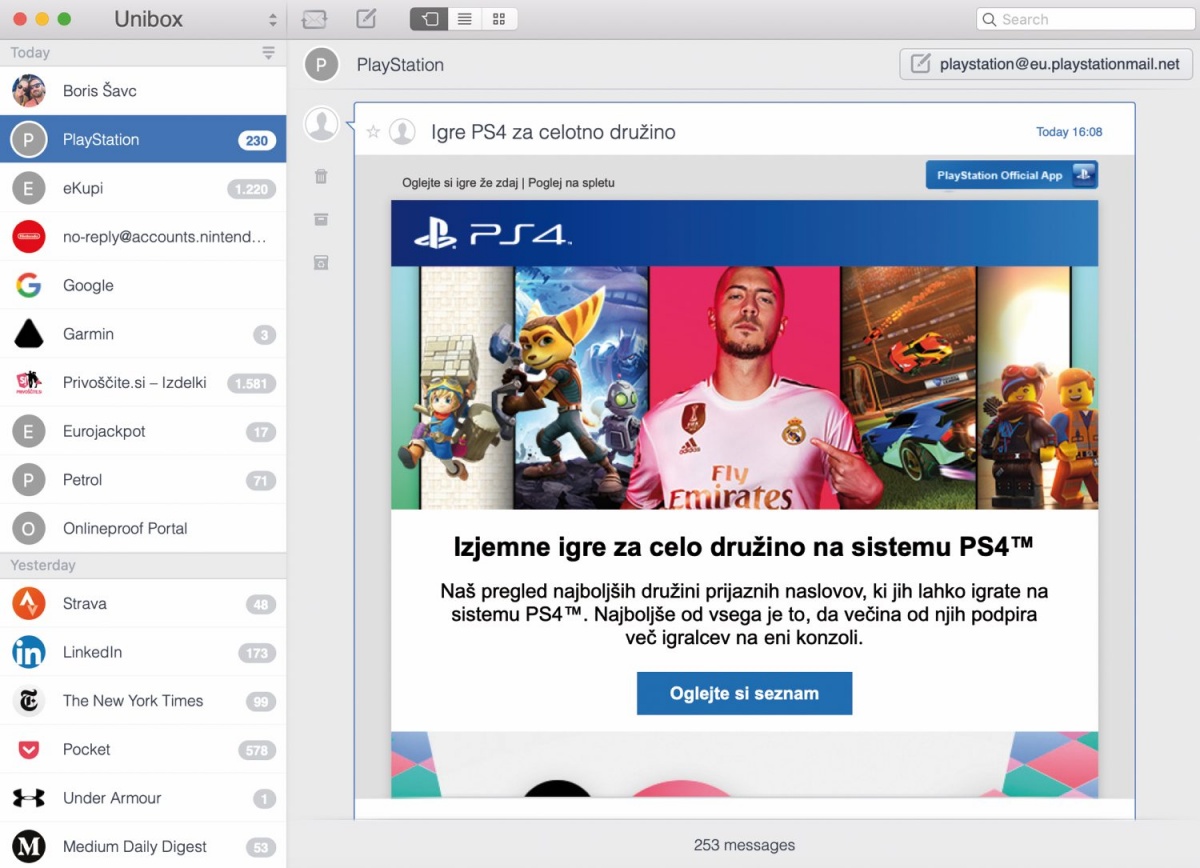Screen dimensions: 1200x868
Task: Open Google conversation in sidebar
Action: (143, 285)
